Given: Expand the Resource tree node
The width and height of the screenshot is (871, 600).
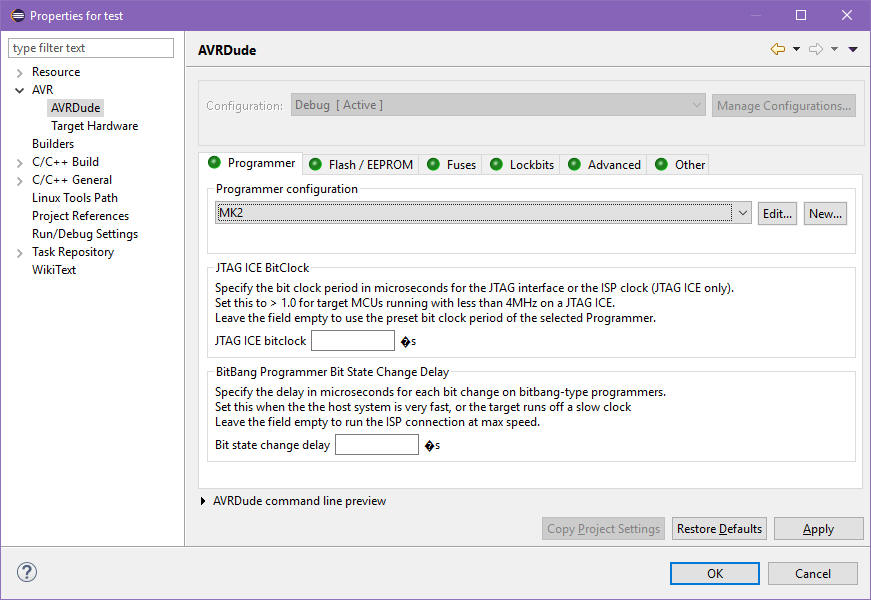Looking at the screenshot, I should point(19,72).
